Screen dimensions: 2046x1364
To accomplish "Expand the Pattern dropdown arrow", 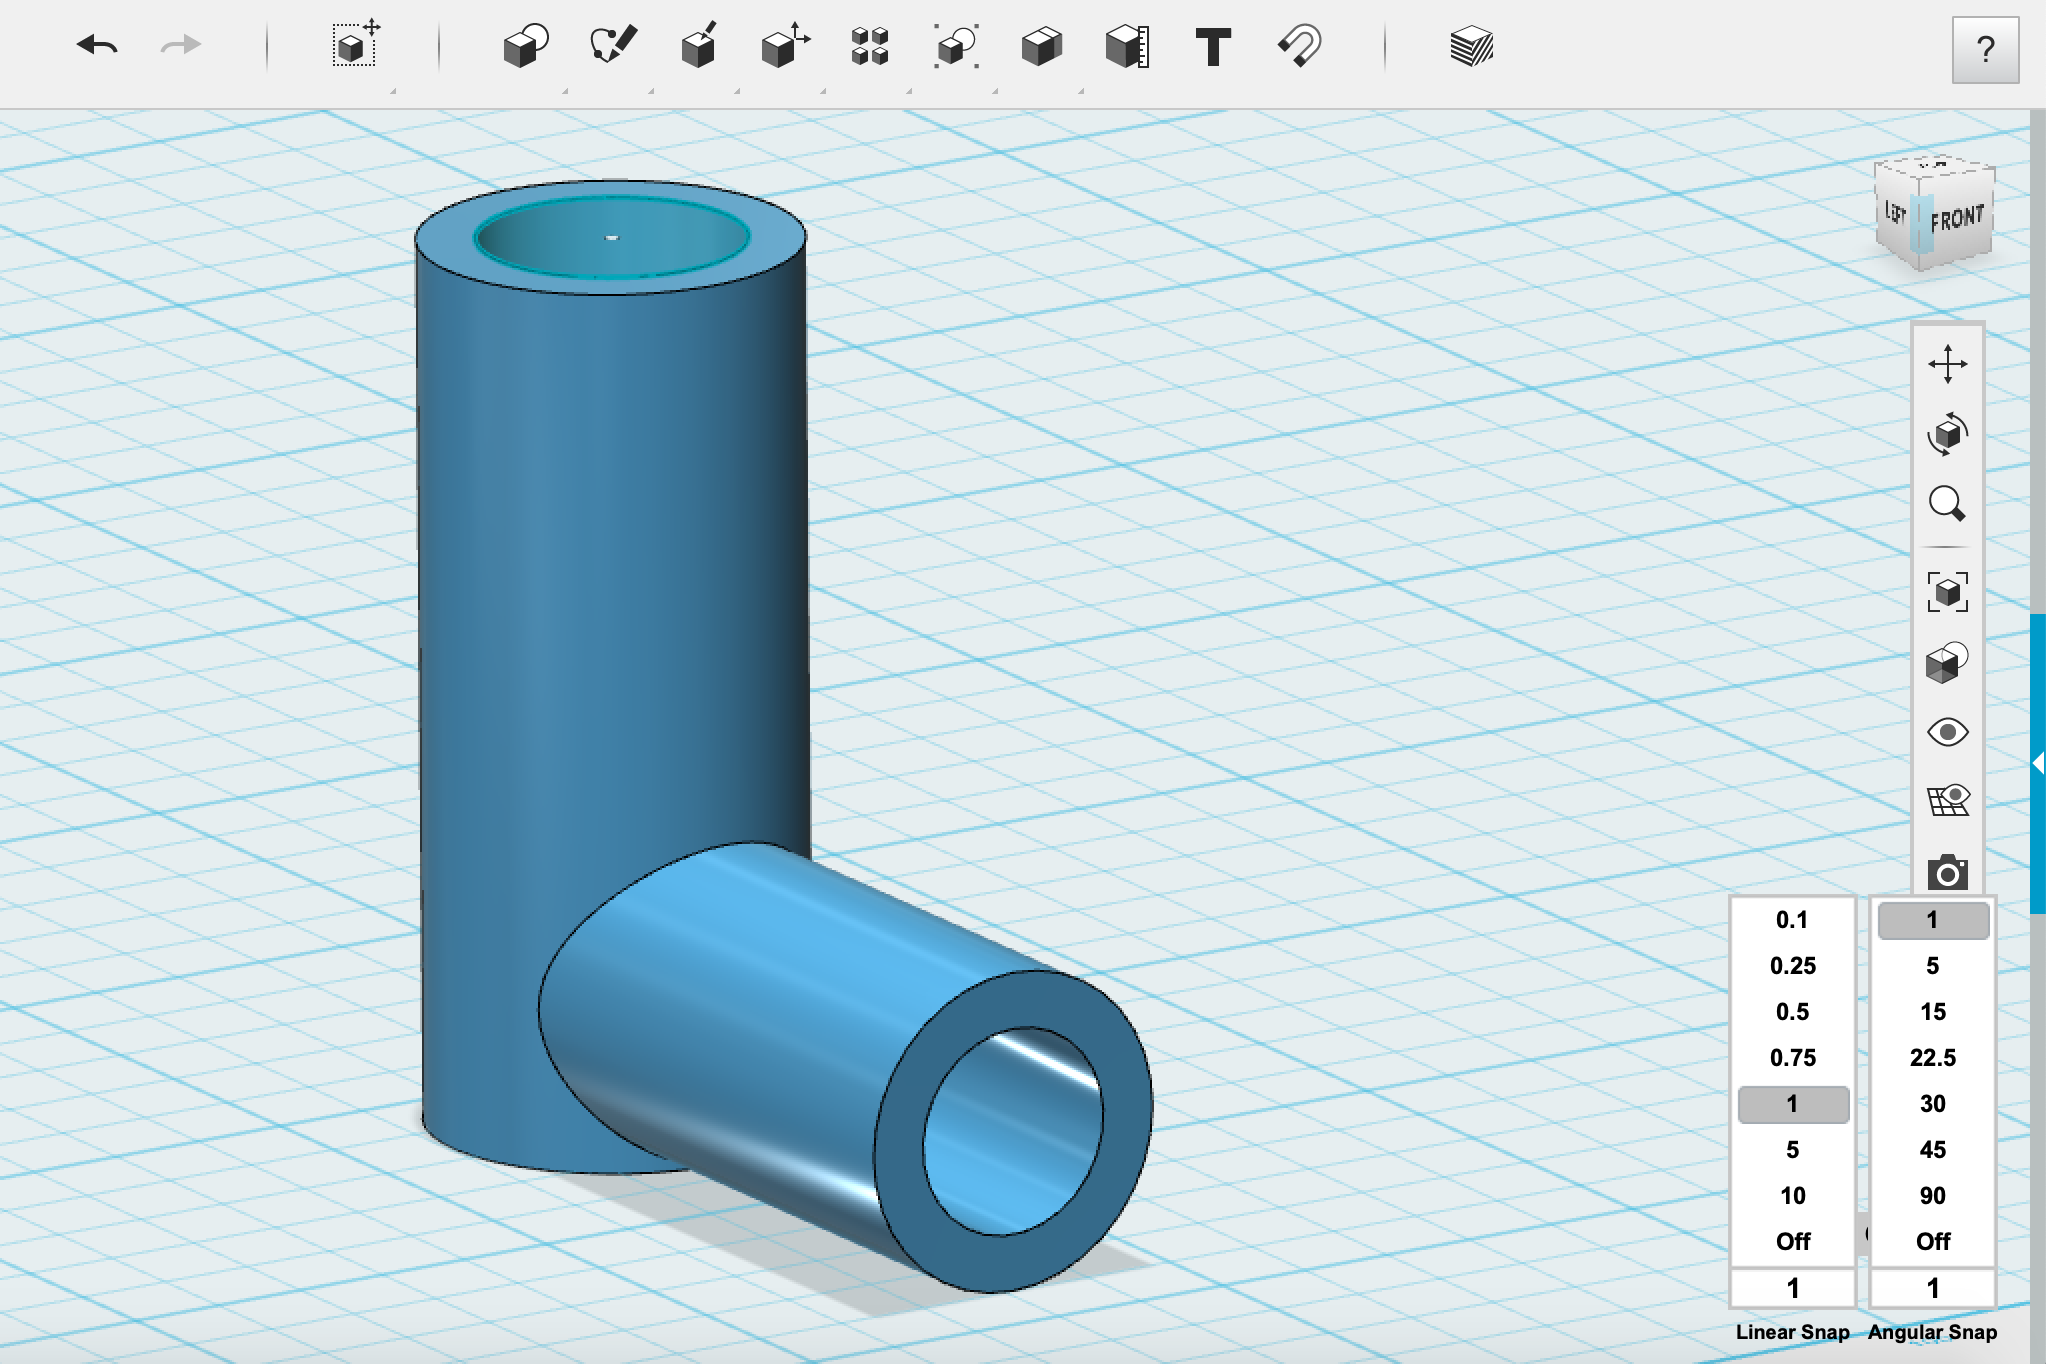I will (909, 91).
